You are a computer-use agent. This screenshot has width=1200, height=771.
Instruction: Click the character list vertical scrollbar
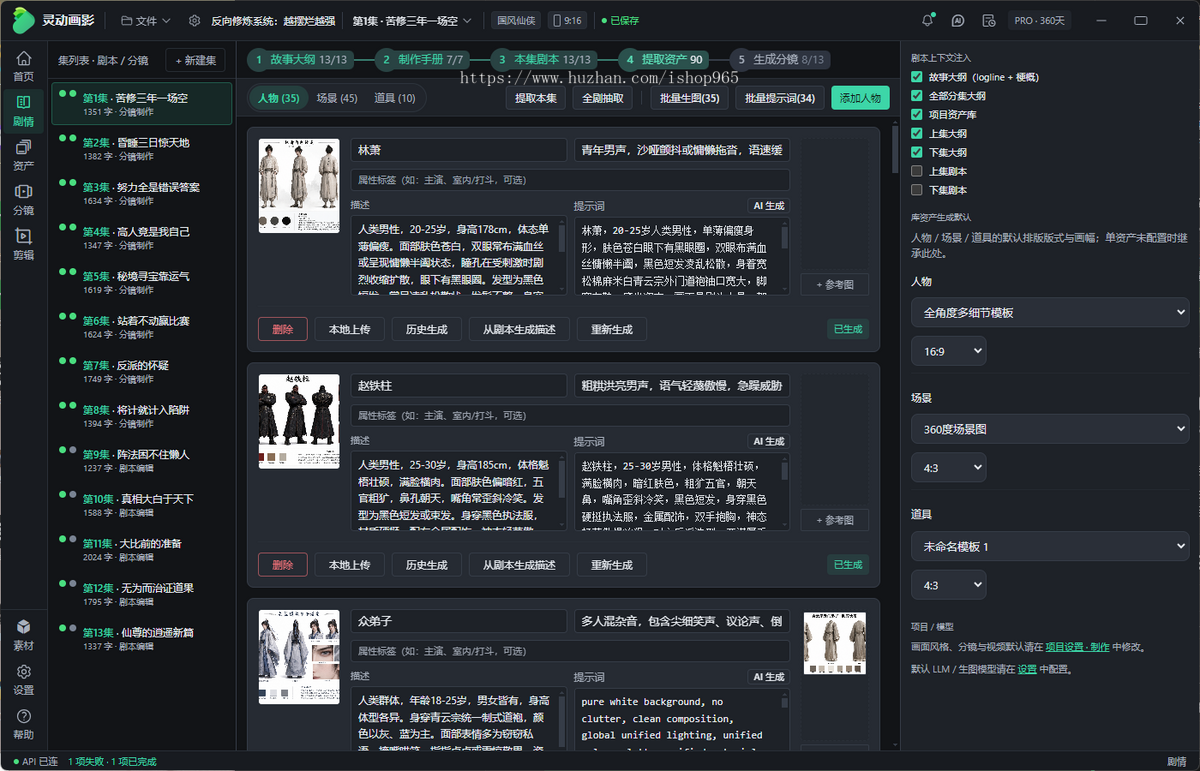pos(893,150)
